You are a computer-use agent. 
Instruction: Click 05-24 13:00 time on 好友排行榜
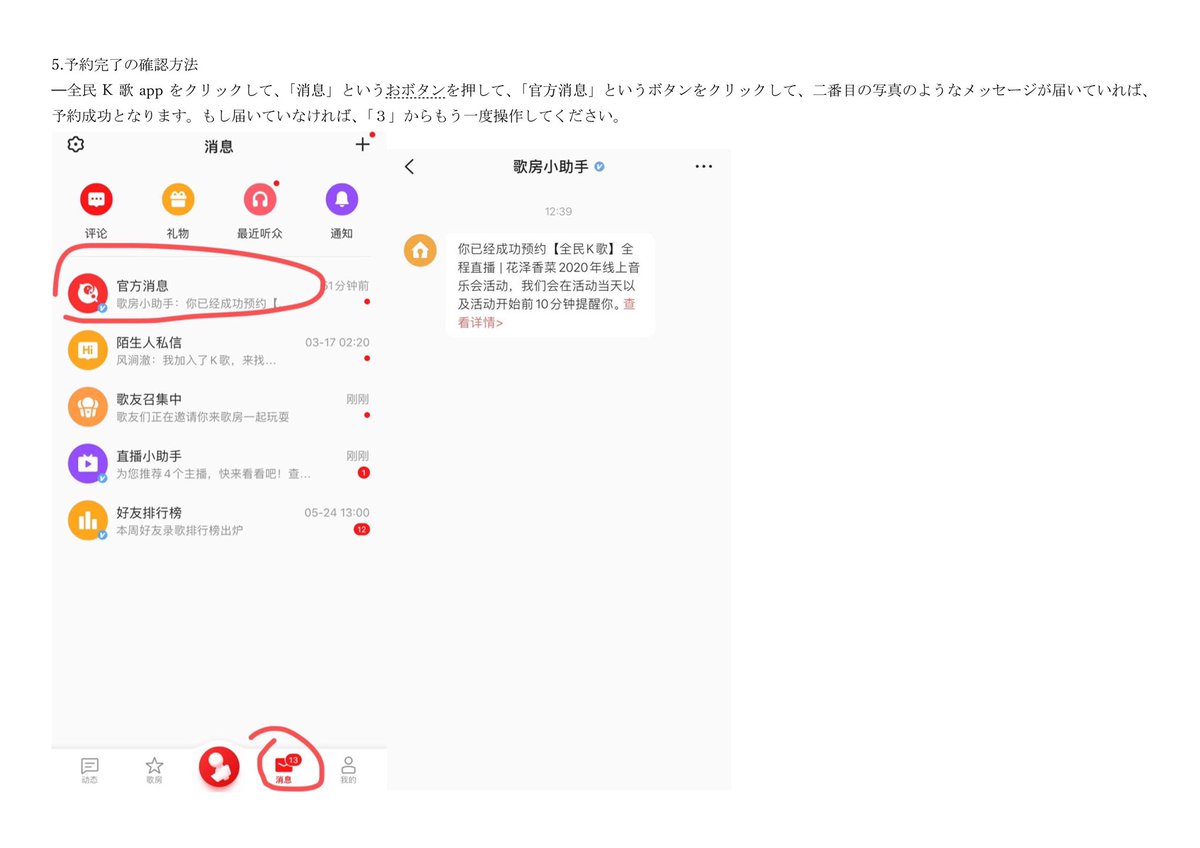tap(337, 512)
